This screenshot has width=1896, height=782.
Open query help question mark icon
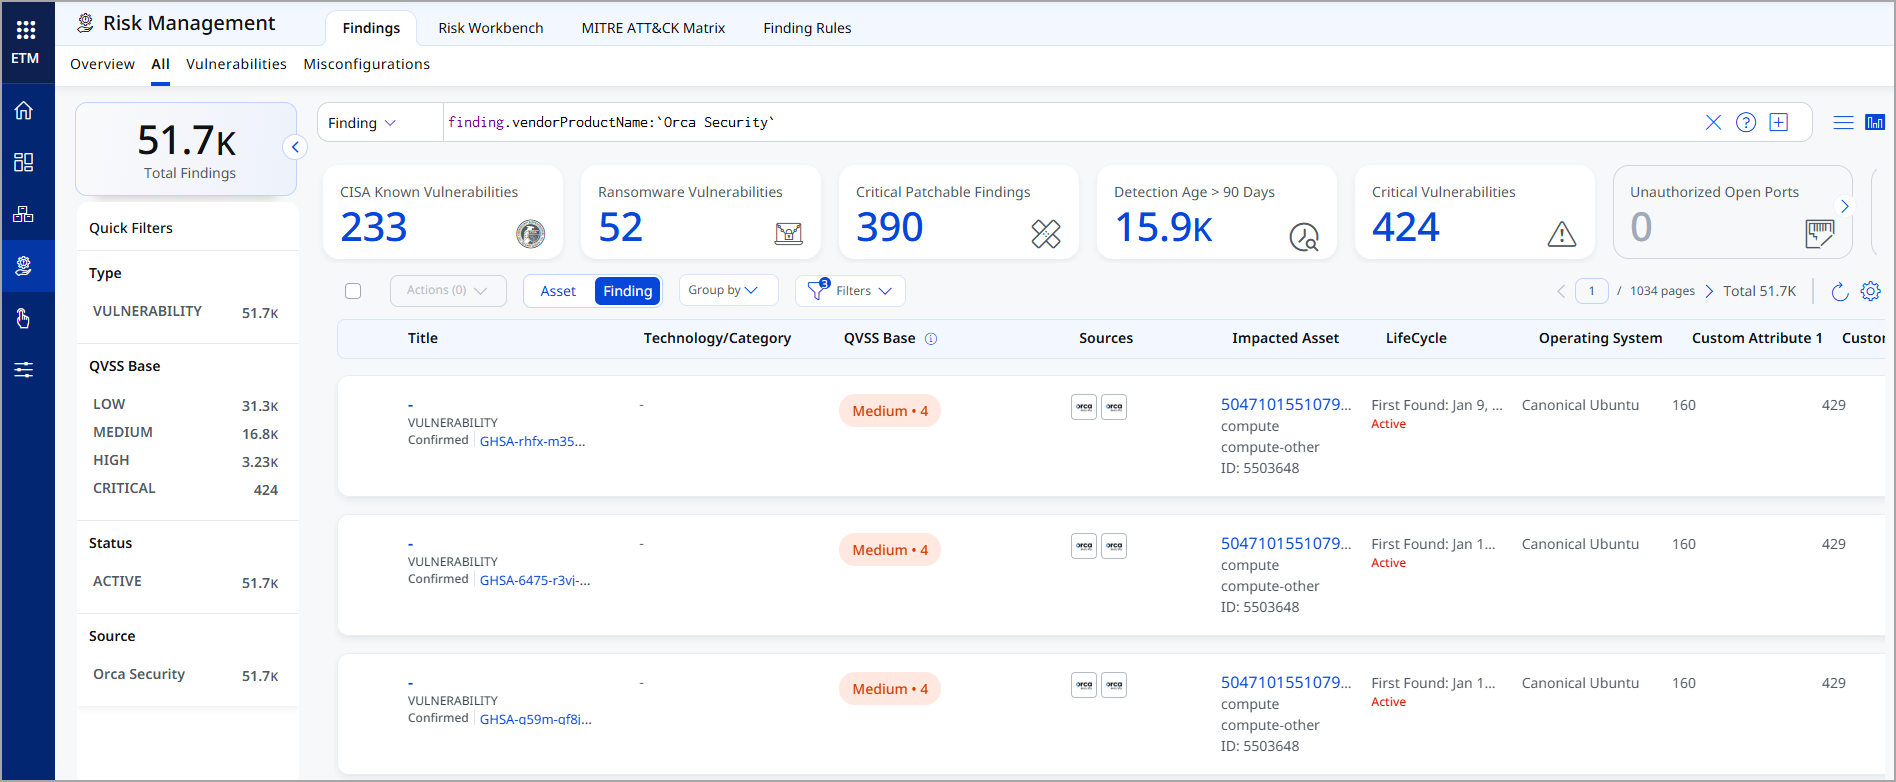click(x=1746, y=122)
